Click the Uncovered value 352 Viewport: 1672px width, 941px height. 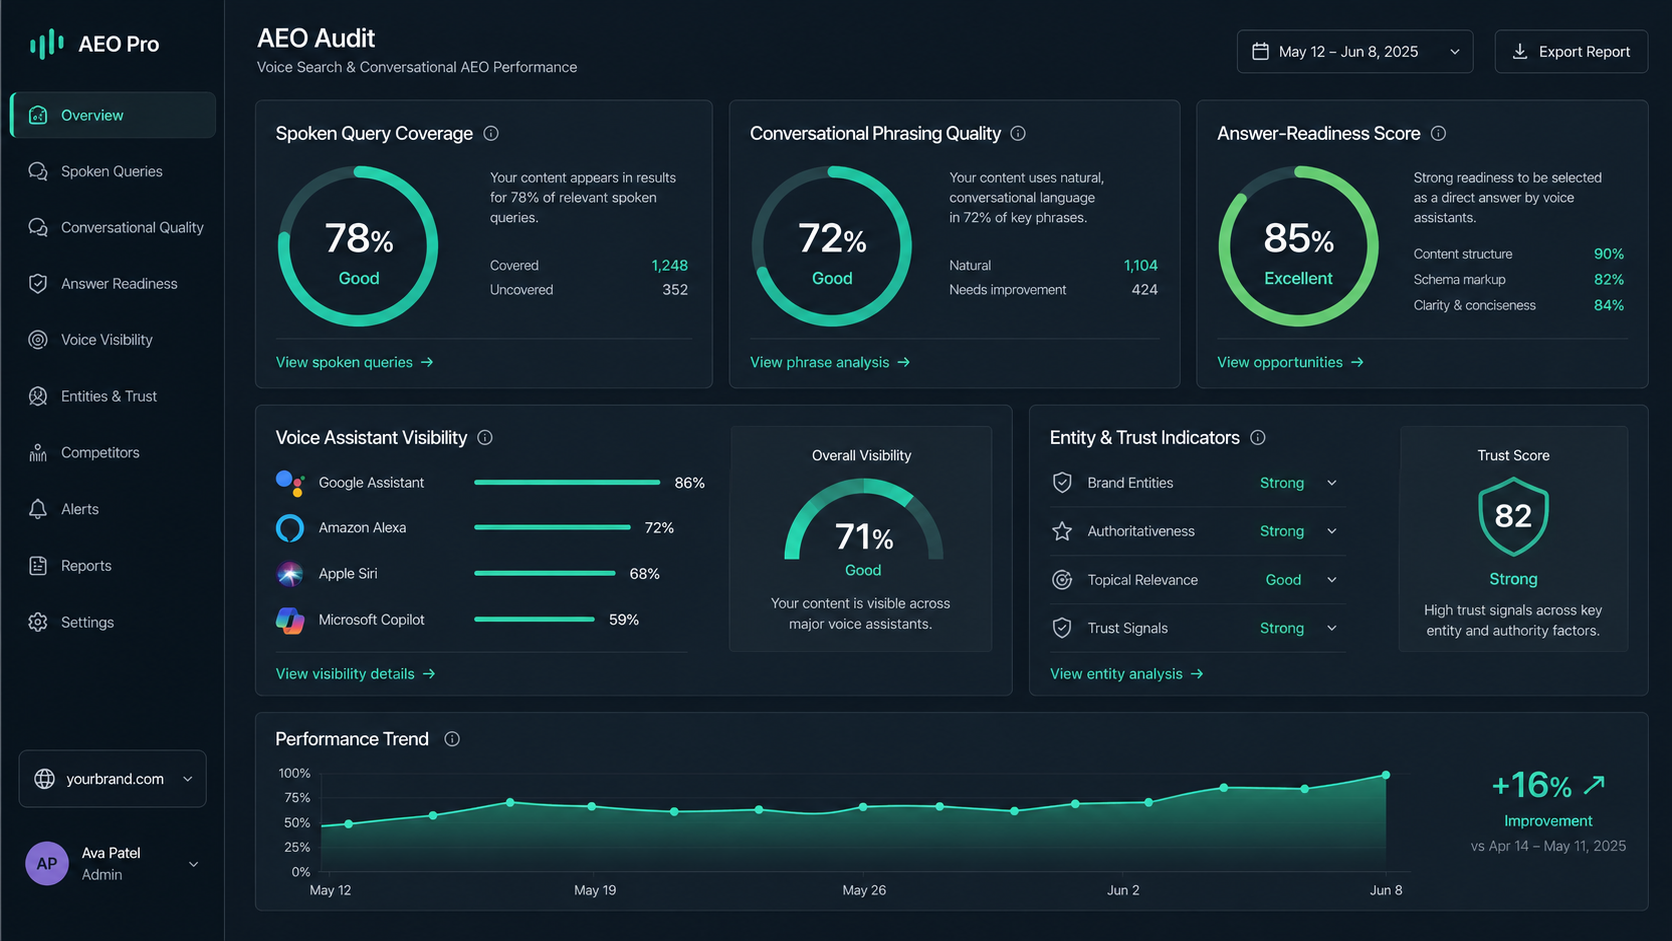coord(675,290)
